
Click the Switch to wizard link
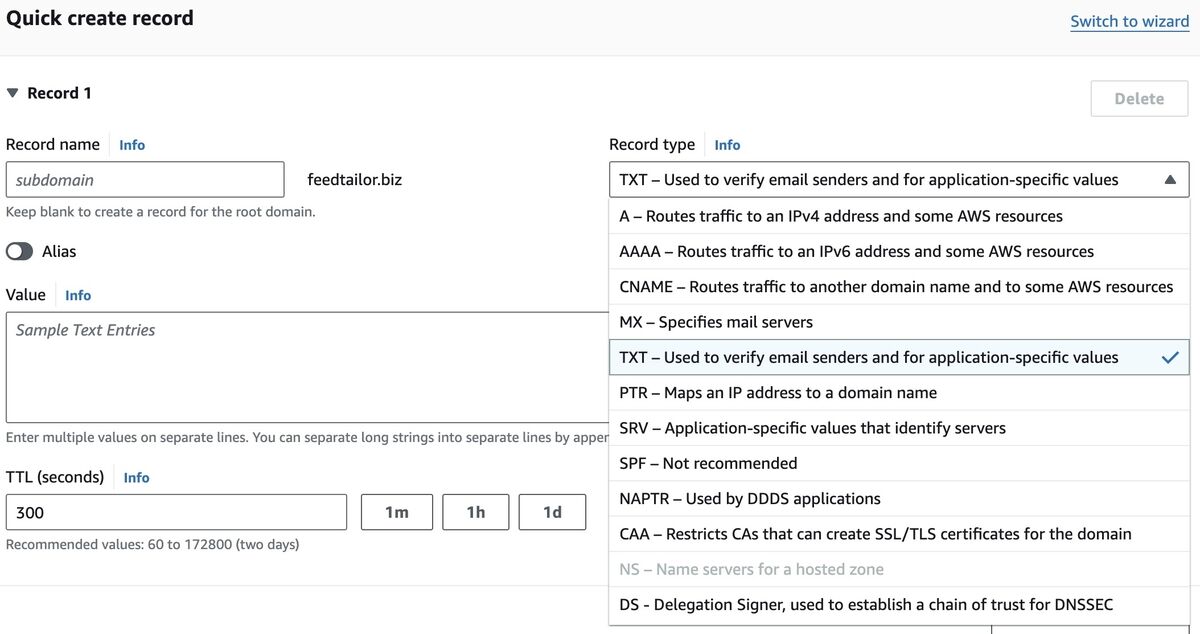tap(1130, 21)
